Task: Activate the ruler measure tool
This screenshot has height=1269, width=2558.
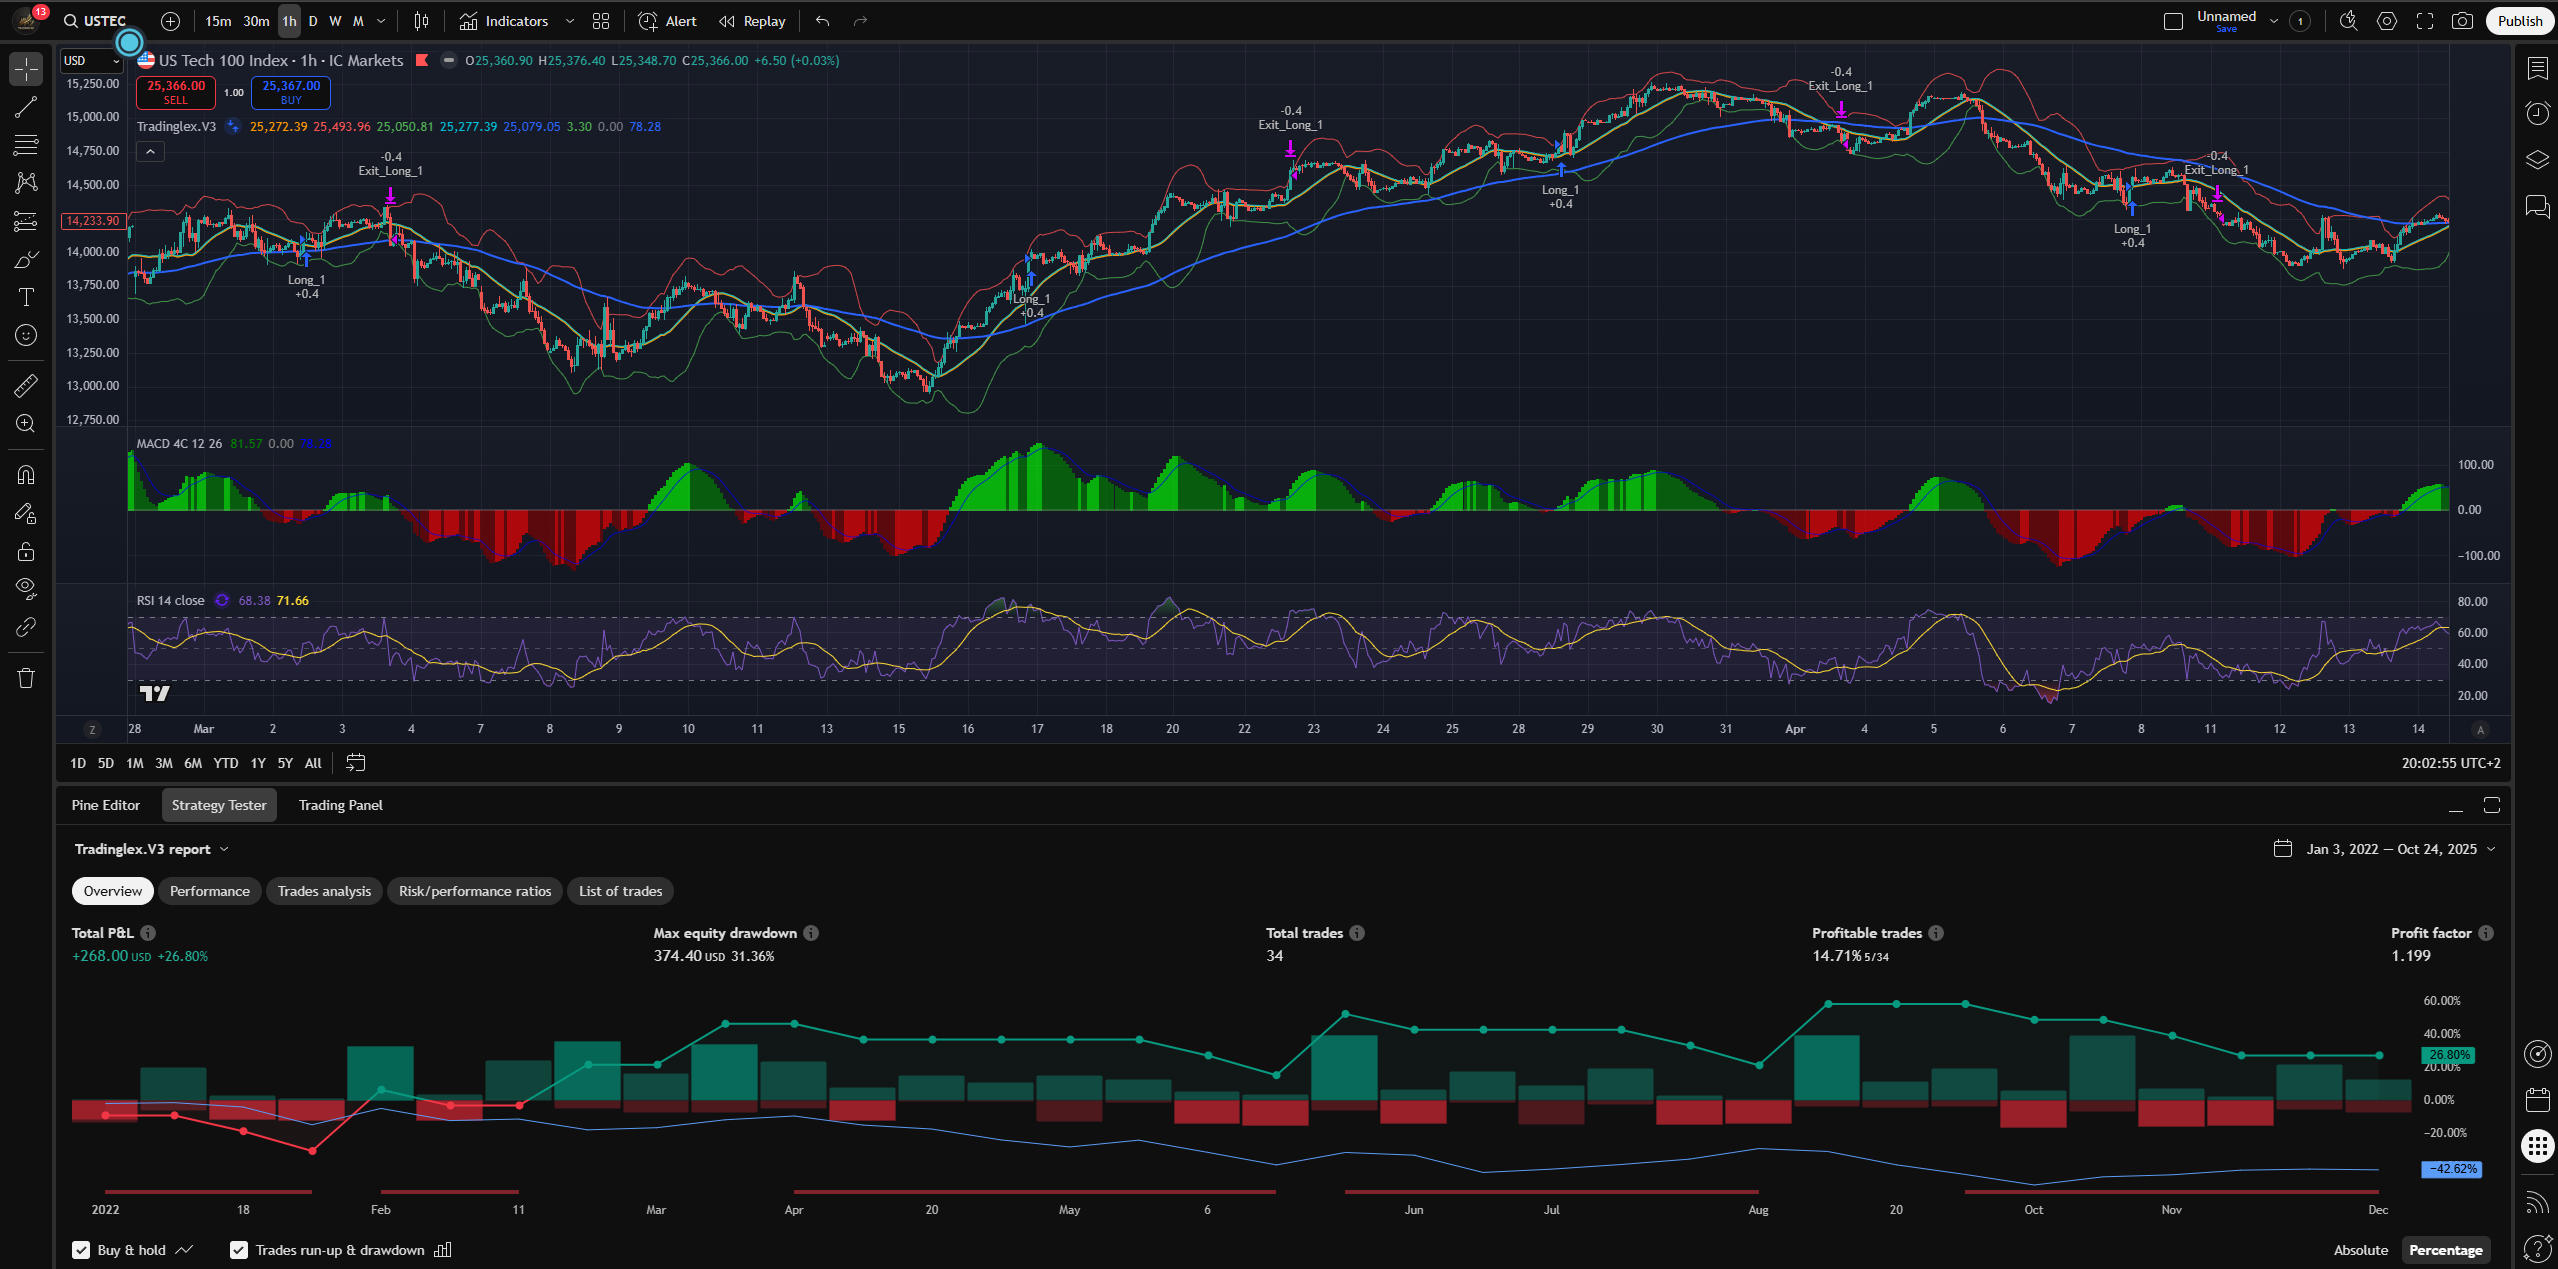Action: [26, 385]
